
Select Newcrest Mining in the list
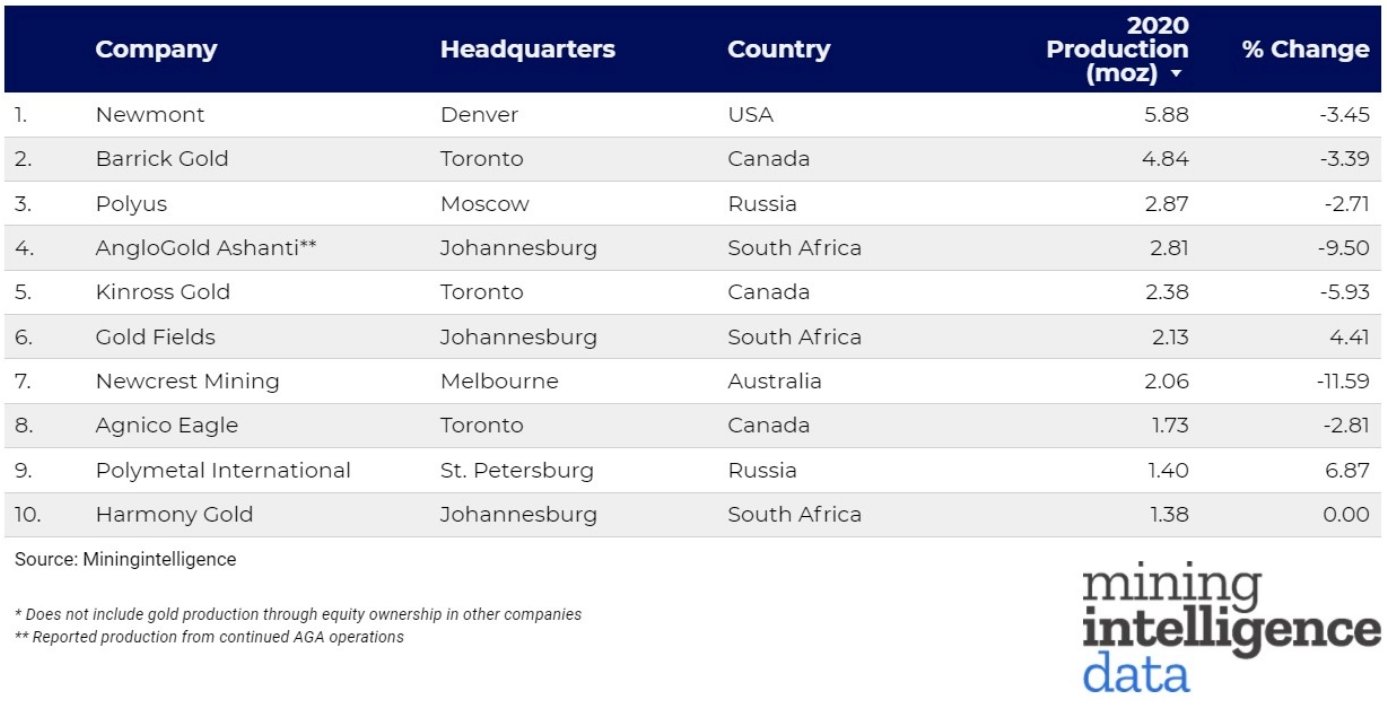pos(187,381)
